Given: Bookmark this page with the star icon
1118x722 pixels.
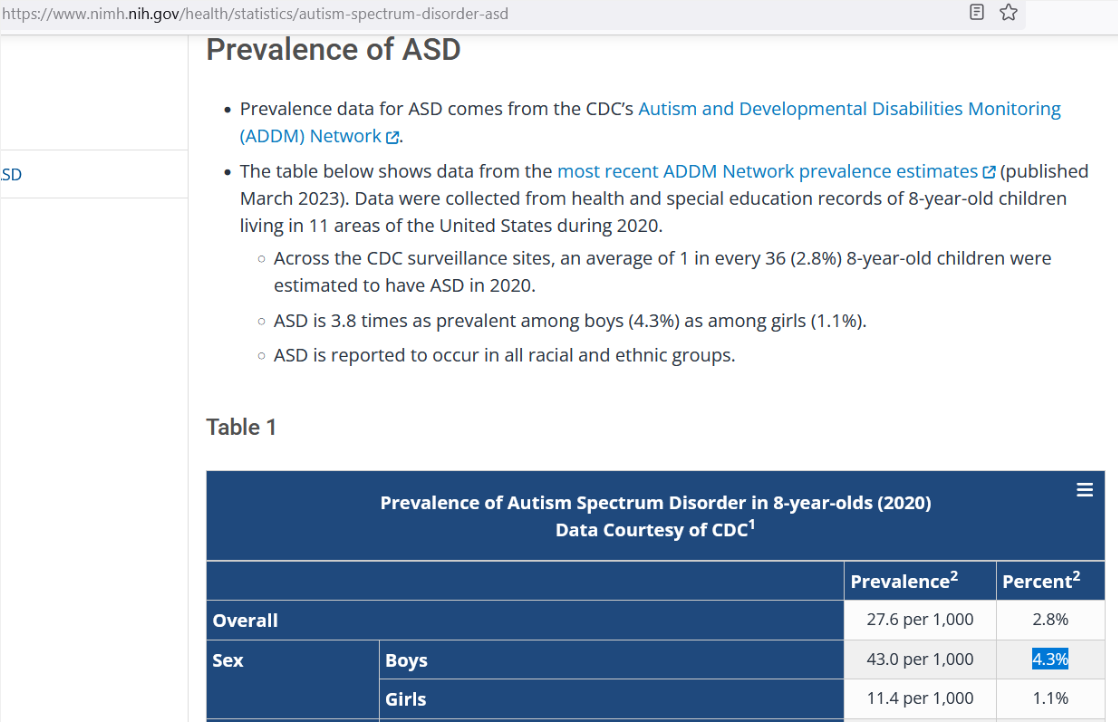Looking at the screenshot, I should (1008, 12).
